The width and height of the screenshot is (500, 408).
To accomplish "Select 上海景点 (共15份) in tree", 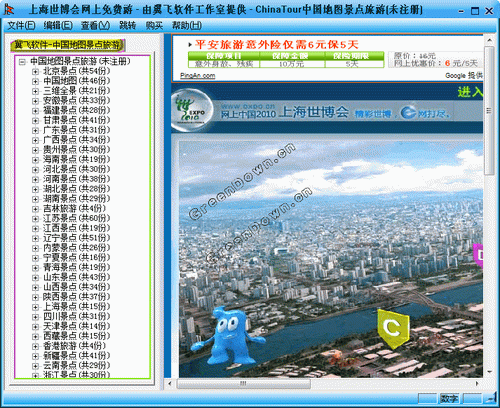I will (x=76, y=307).
